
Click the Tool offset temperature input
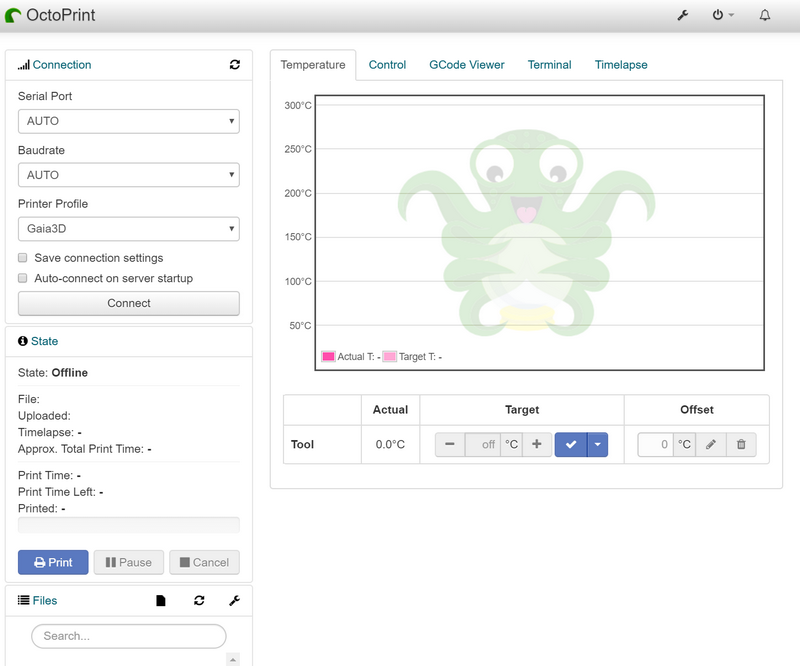[656, 445]
